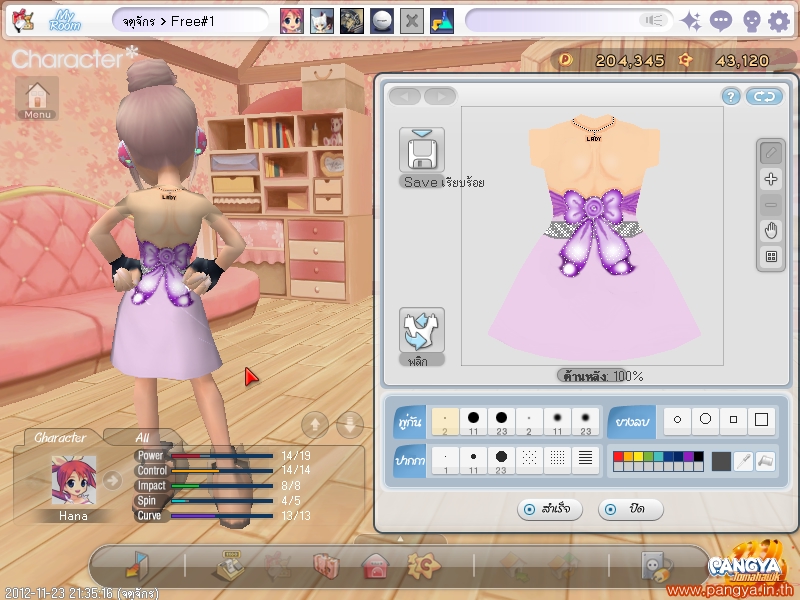The height and width of the screenshot is (600, 800).
Task: Zoom in with the plus tool
Action: (770, 179)
